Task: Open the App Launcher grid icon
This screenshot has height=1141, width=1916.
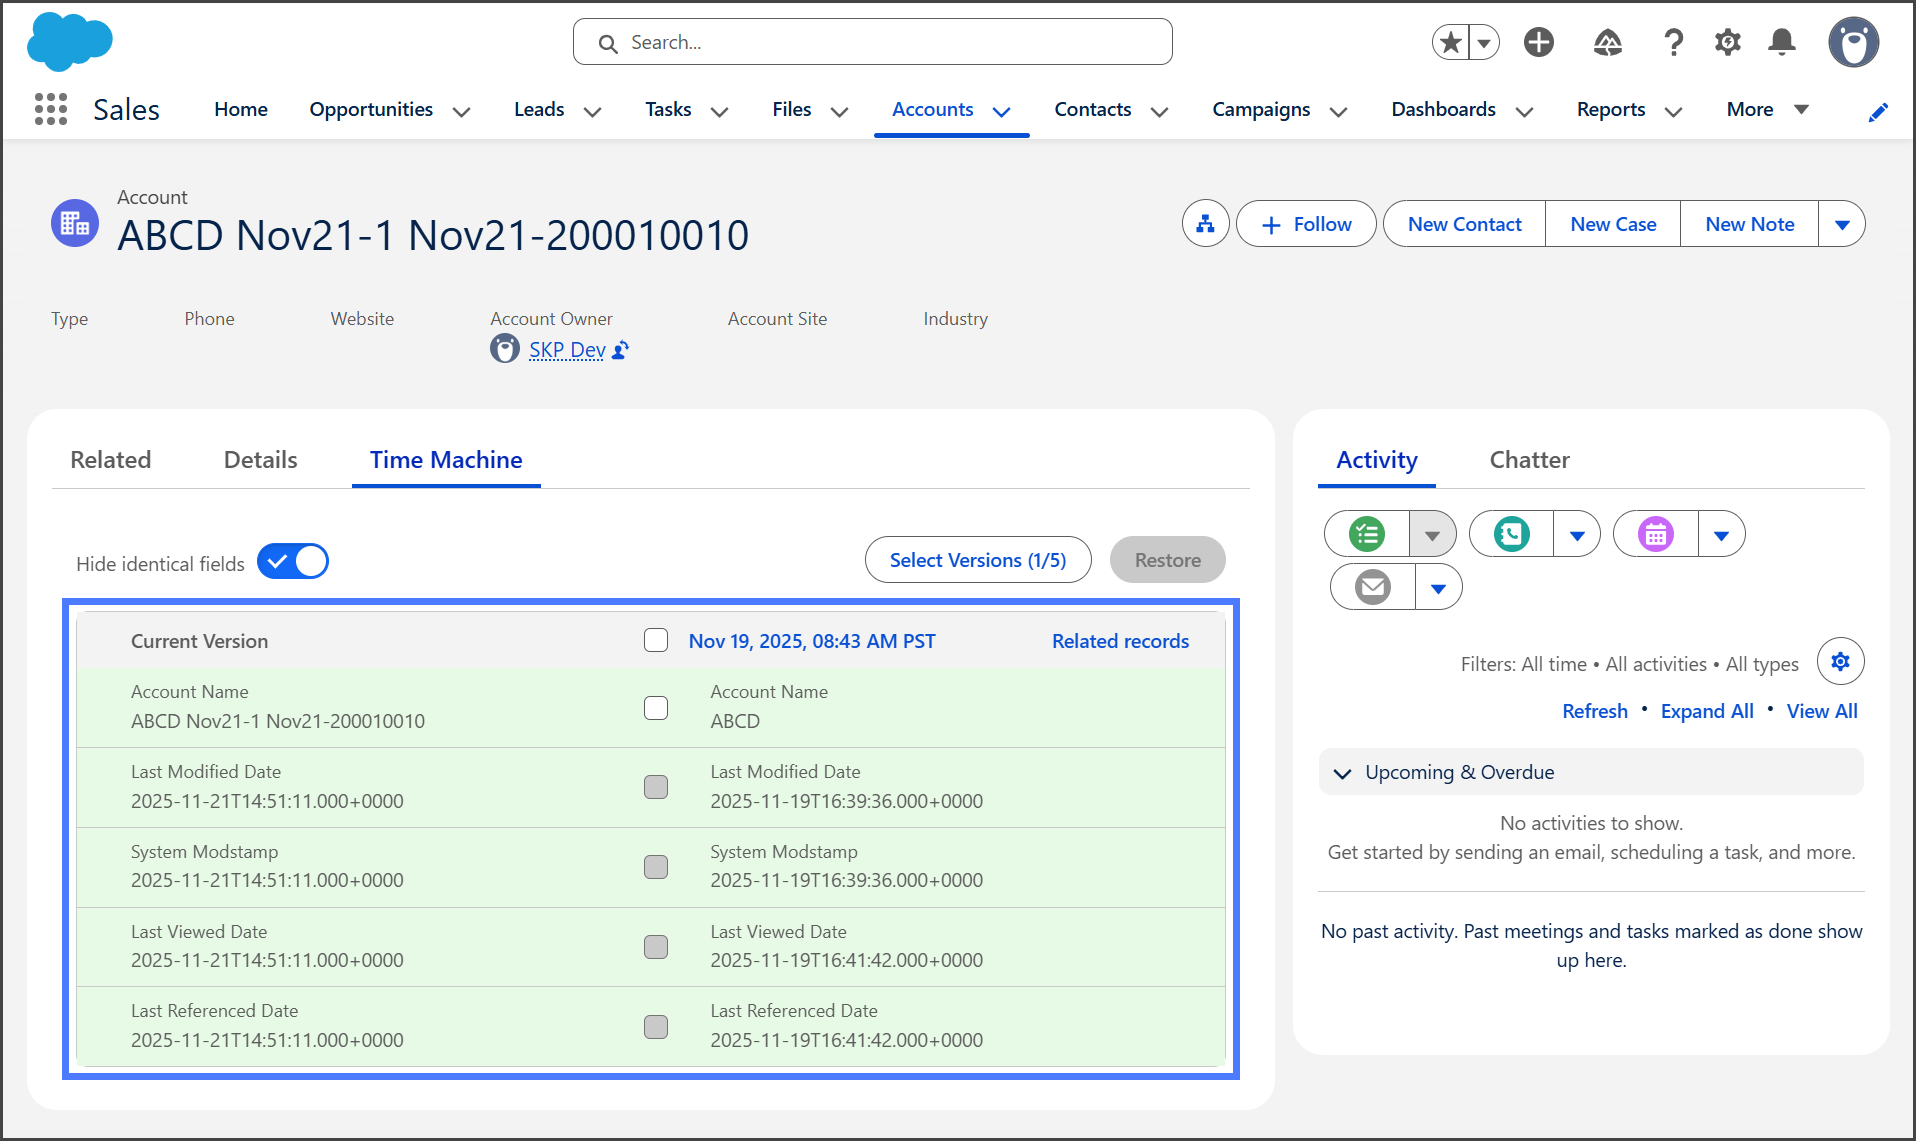Action: click(x=50, y=109)
